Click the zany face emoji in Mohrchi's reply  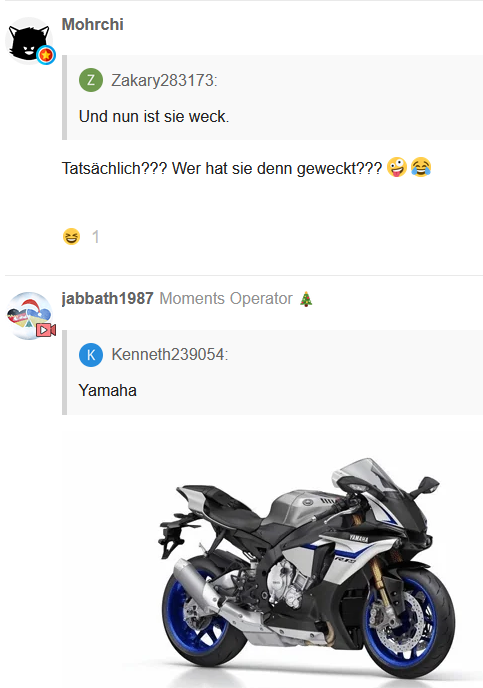point(397,168)
